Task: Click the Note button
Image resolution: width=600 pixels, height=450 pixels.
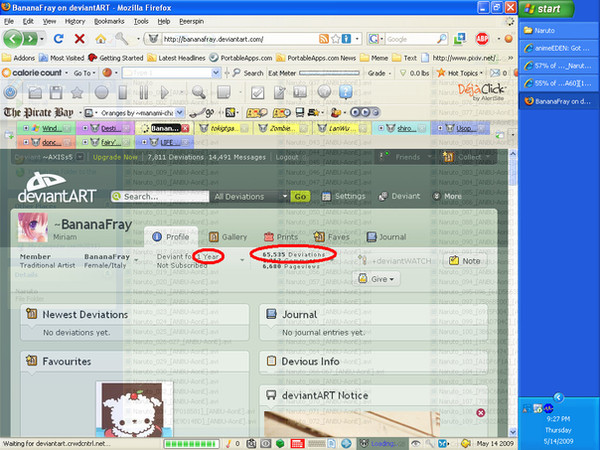Action: point(465,261)
